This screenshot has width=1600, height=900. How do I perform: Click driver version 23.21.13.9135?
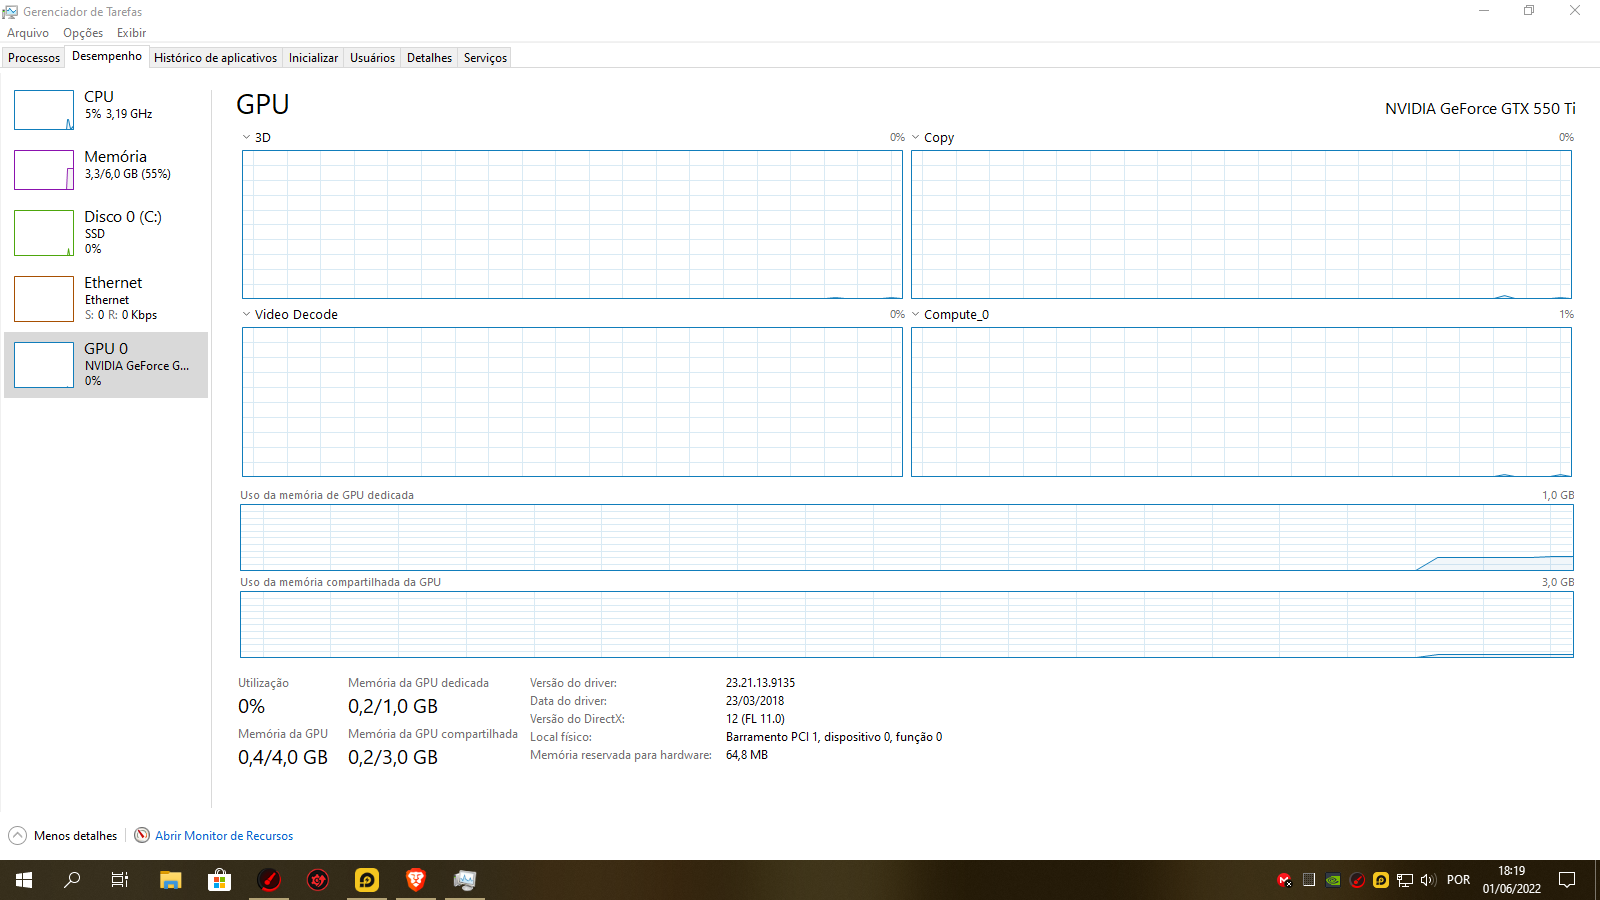coord(761,683)
